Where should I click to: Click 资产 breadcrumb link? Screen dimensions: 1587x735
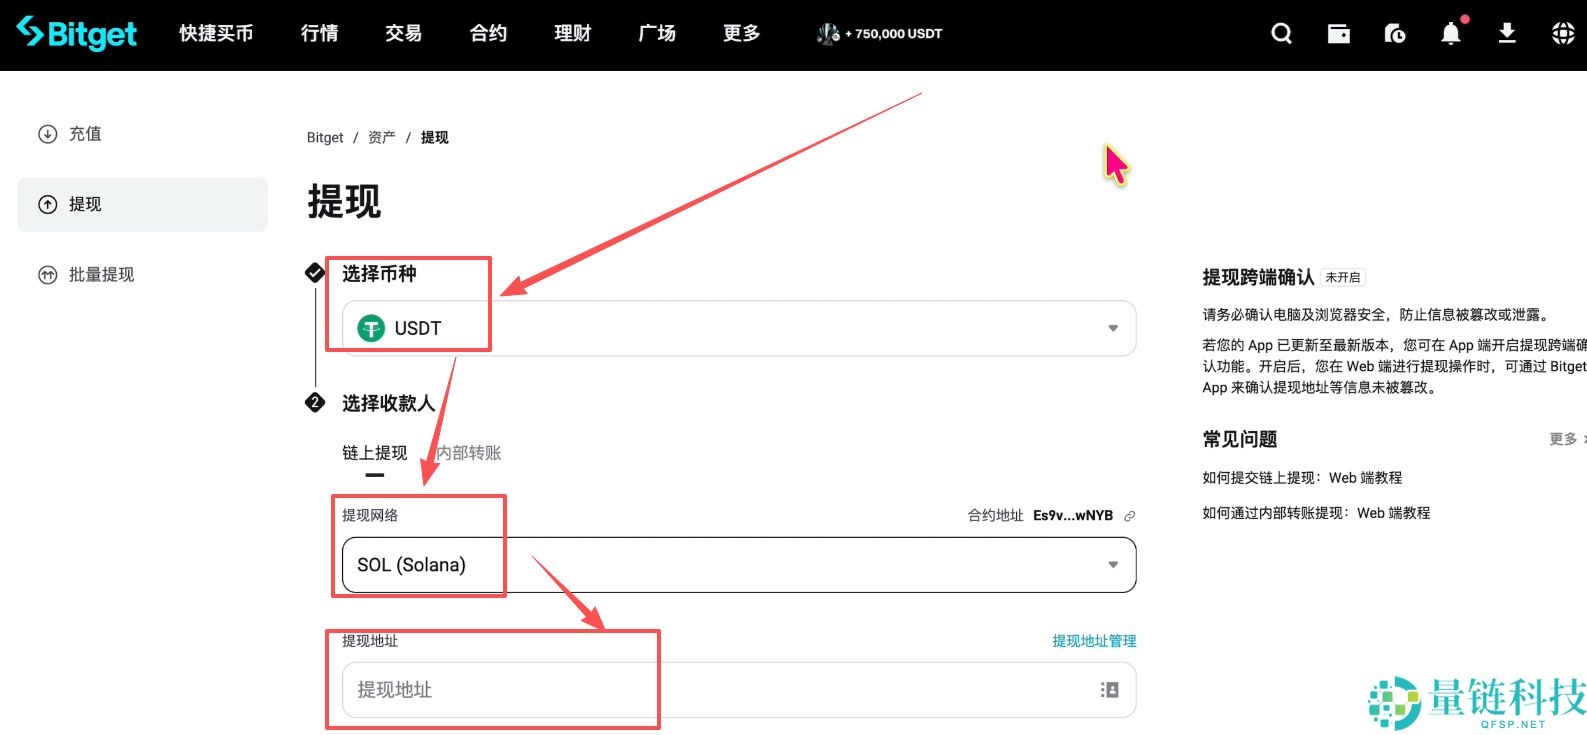382,138
